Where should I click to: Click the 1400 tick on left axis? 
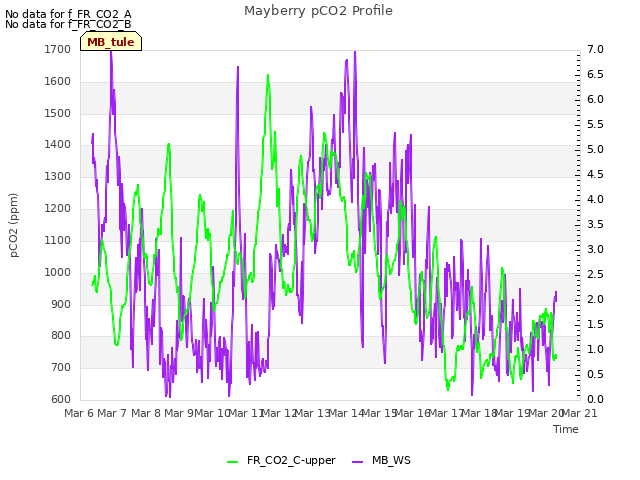[x=58, y=144]
